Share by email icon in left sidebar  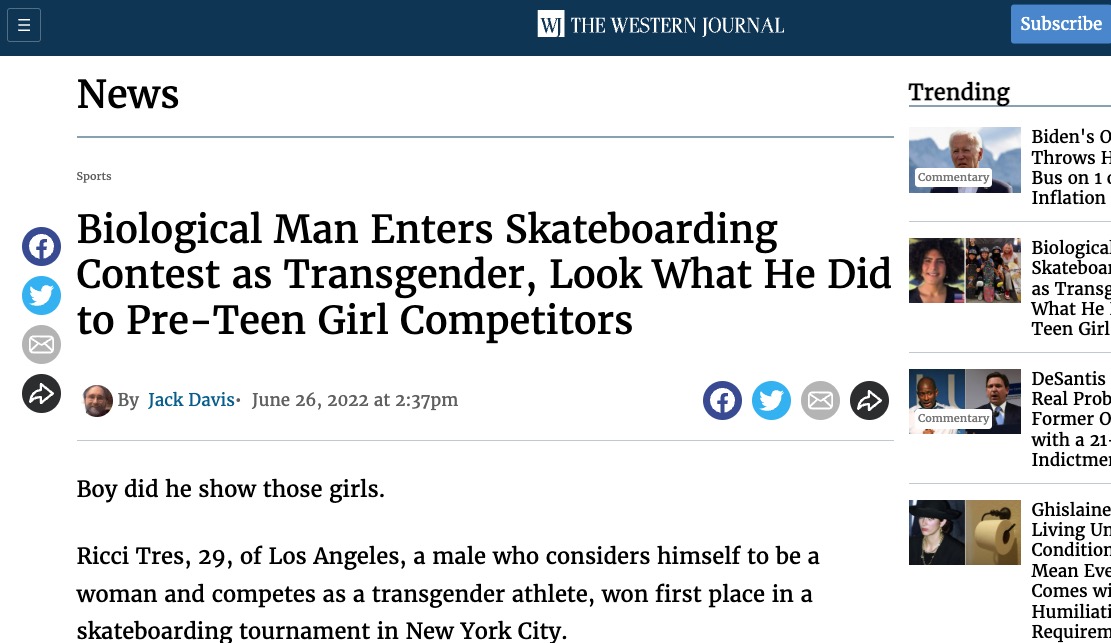click(x=41, y=345)
